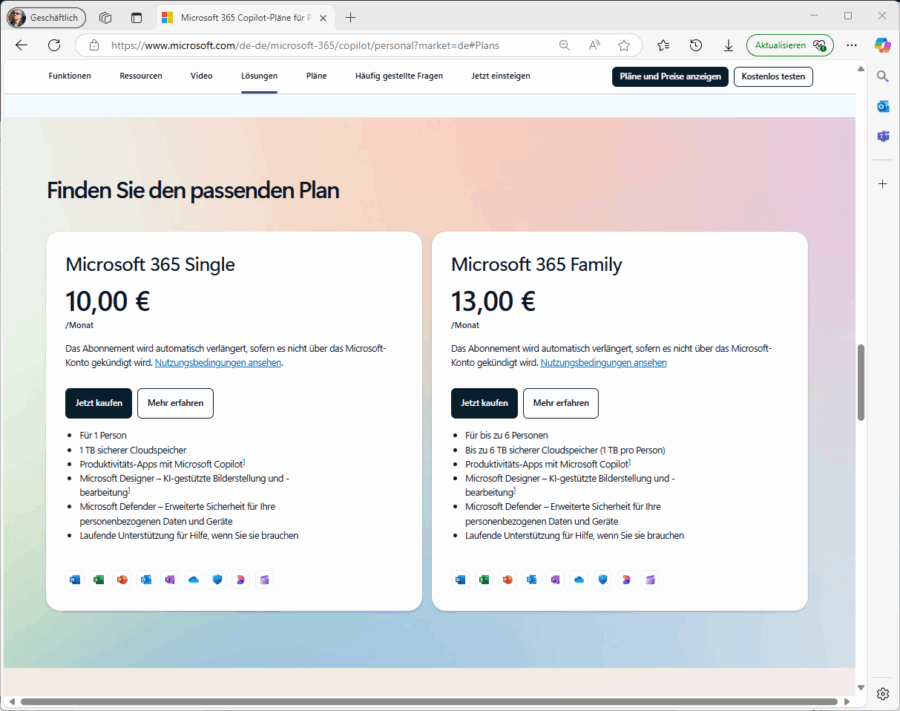
Task: Select the Funktionen navigation item
Action: click(x=69, y=76)
